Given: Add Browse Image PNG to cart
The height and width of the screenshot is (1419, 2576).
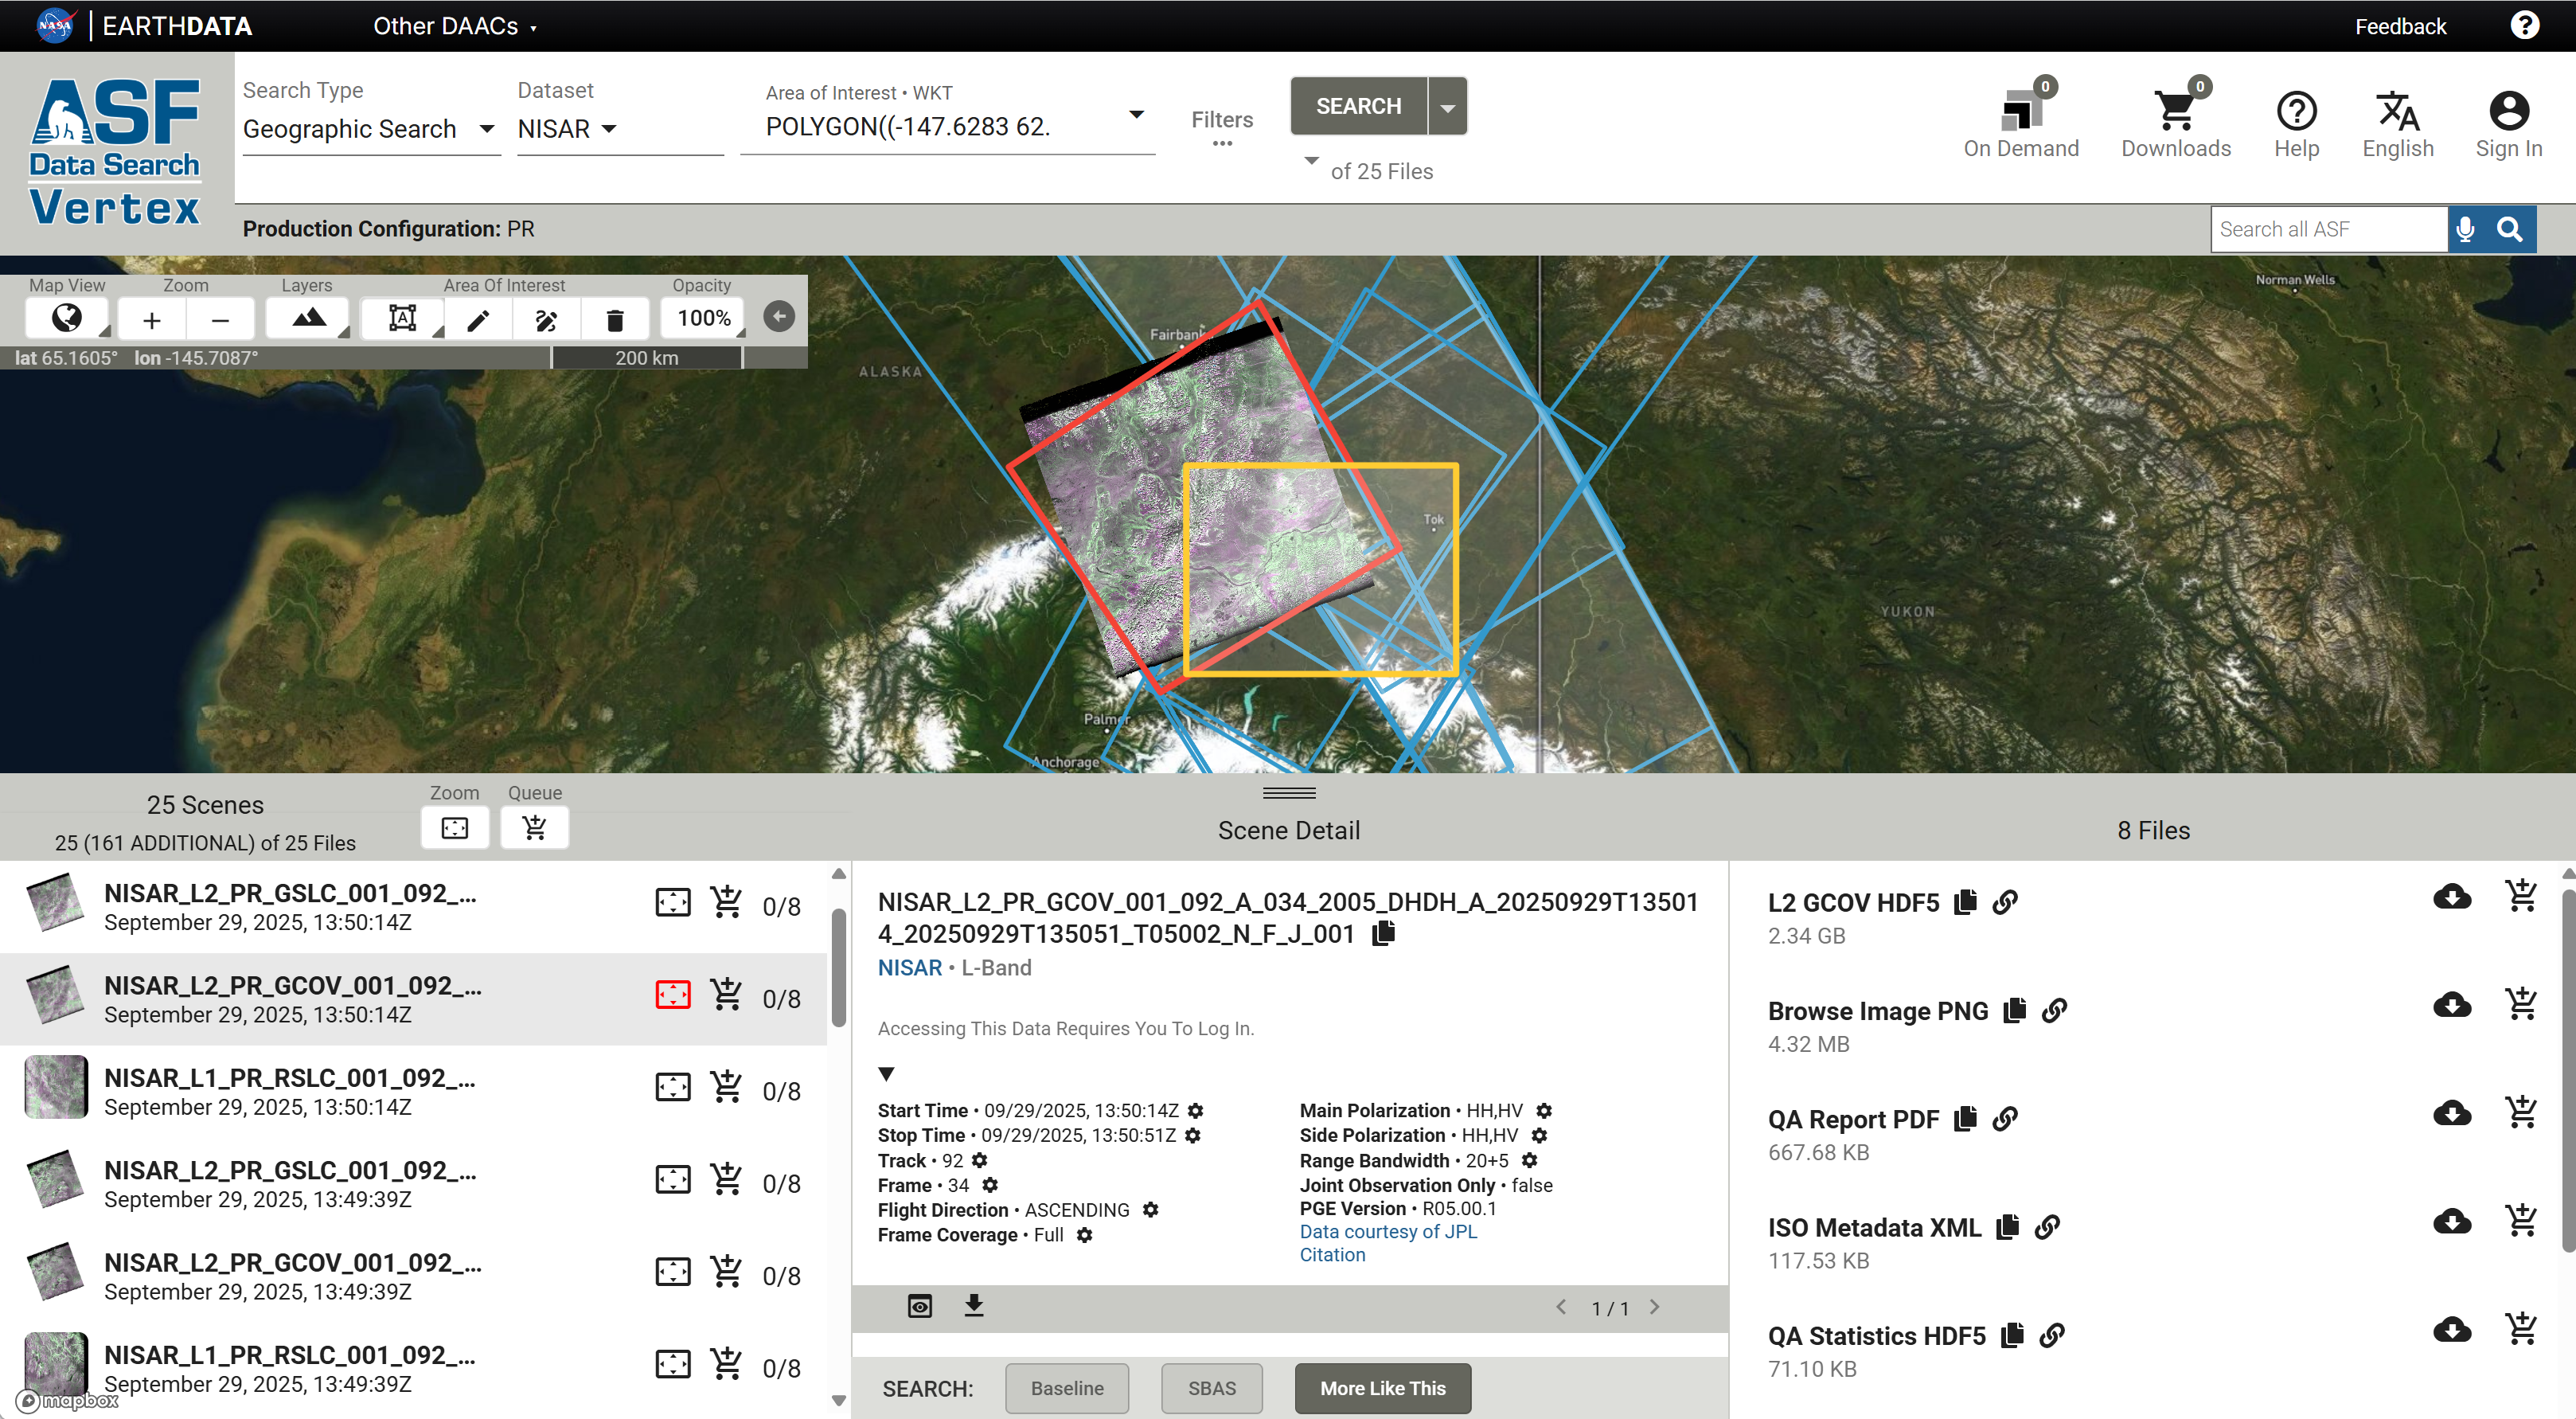Looking at the screenshot, I should 2520,1004.
